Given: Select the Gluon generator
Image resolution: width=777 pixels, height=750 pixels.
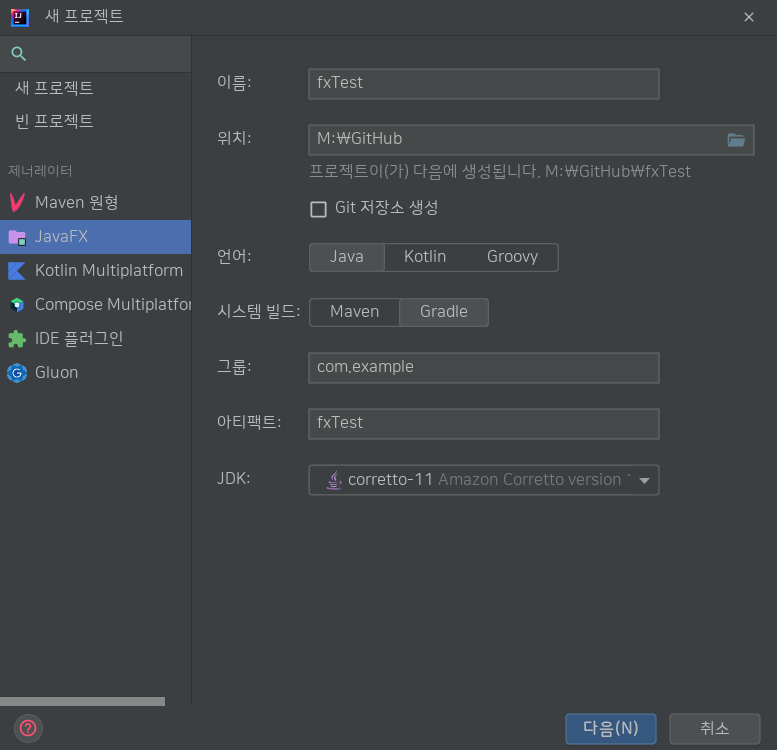Looking at the screenshot, I should point(95,373).
